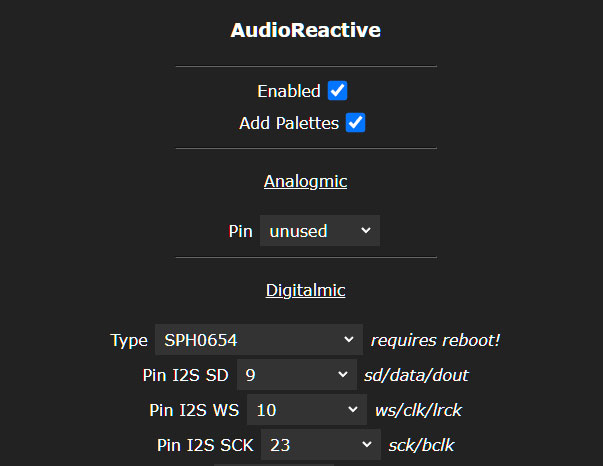Click the Pin I2S SCK label
This screenshot has width=603, height=466.
coord(205,445)
